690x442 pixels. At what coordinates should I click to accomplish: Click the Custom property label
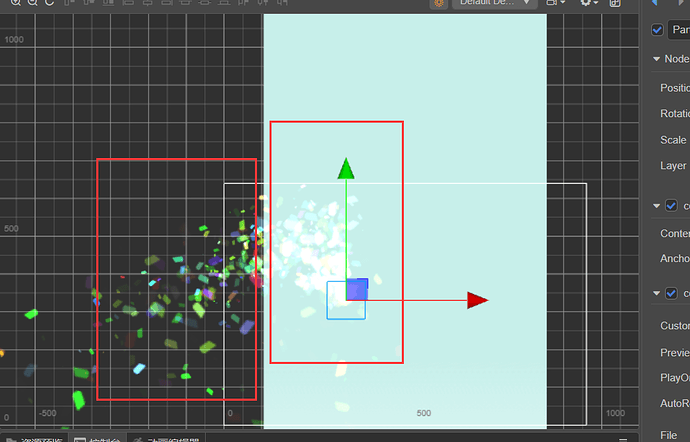coord(675,326)
